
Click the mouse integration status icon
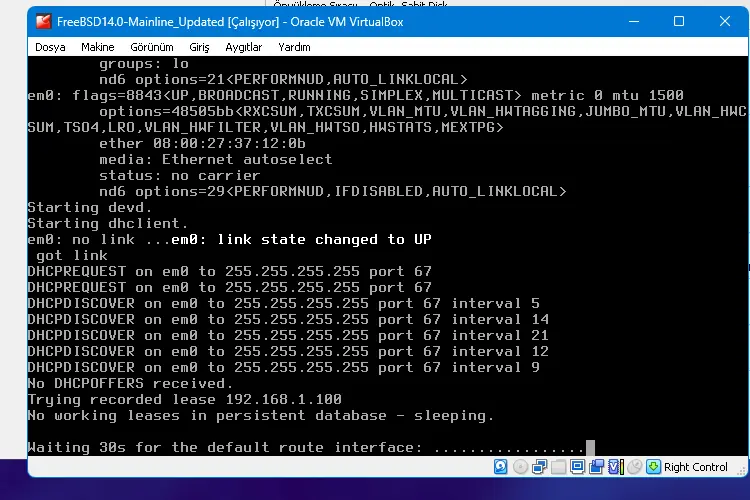point(634,467)
